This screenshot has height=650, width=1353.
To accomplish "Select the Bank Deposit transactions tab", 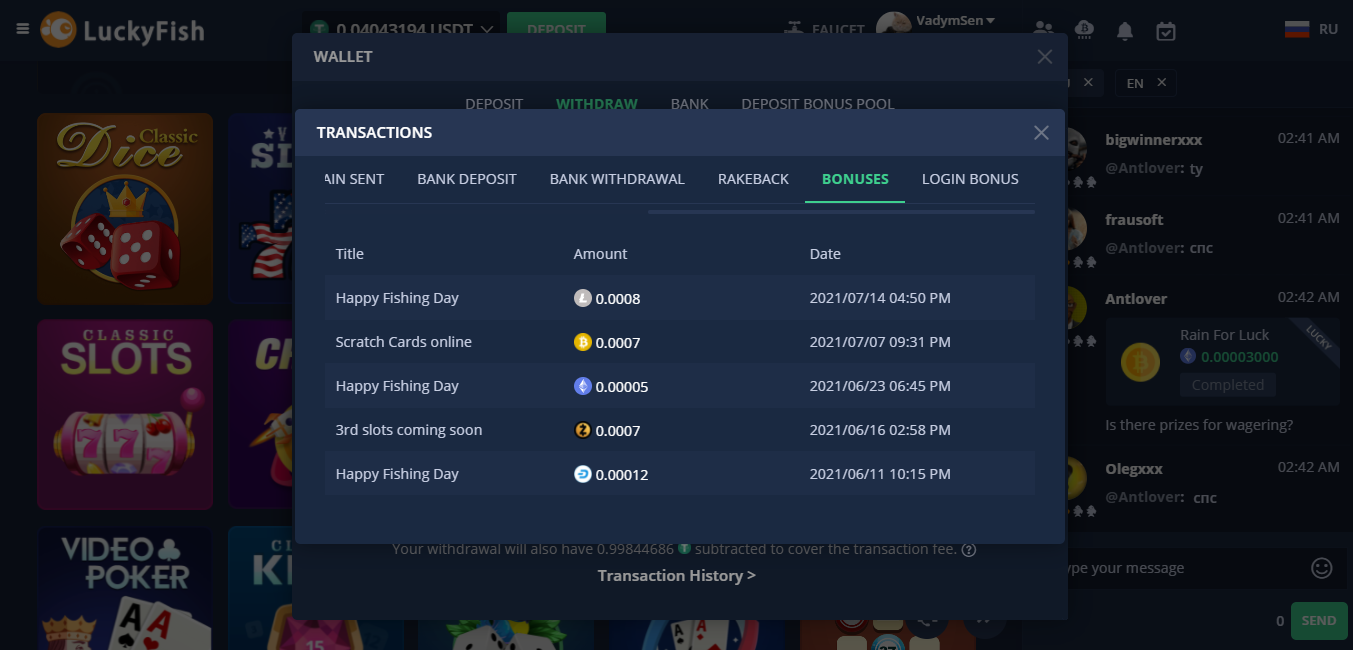I will [467, 179].
